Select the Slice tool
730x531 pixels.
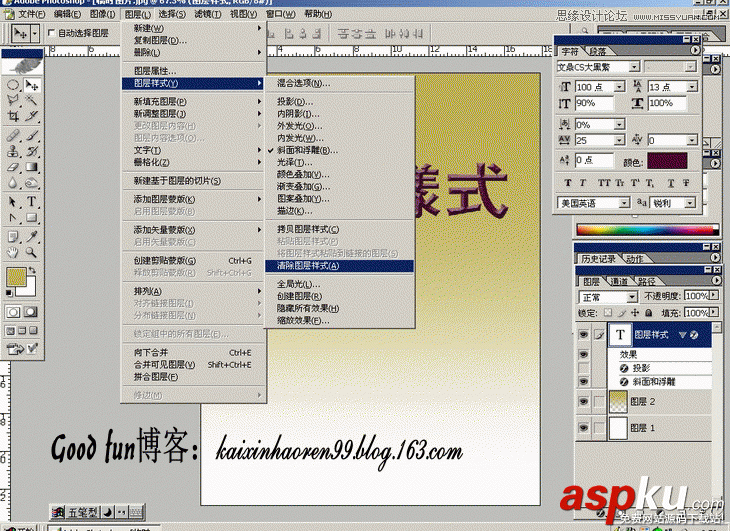click(32, 116)
